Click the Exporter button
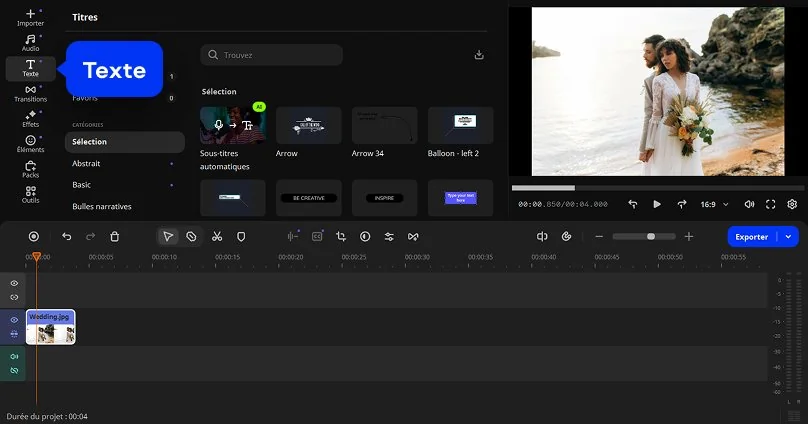 click(x=752, y=237)
